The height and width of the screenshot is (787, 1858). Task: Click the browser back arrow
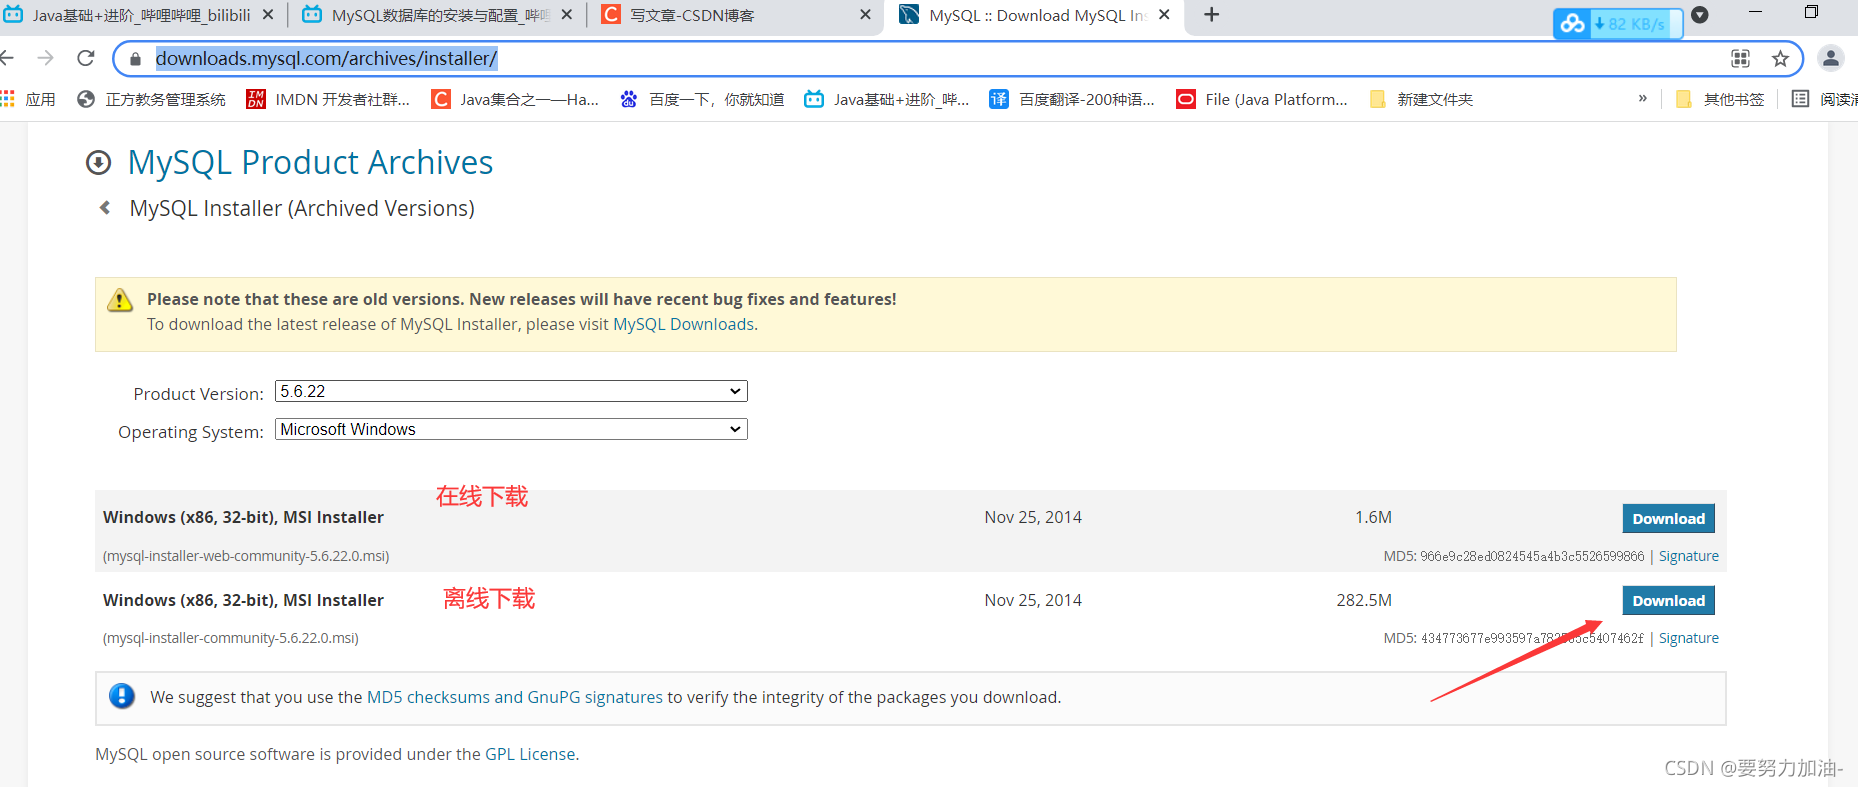7,58
